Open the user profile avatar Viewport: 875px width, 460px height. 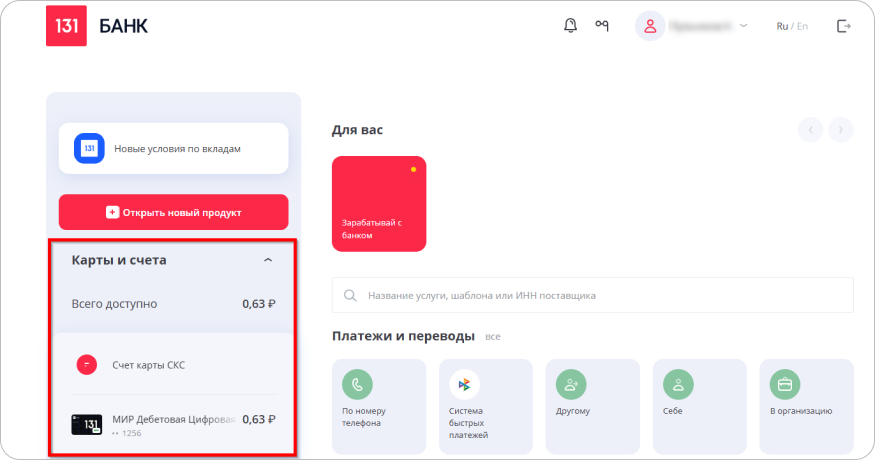650,26
